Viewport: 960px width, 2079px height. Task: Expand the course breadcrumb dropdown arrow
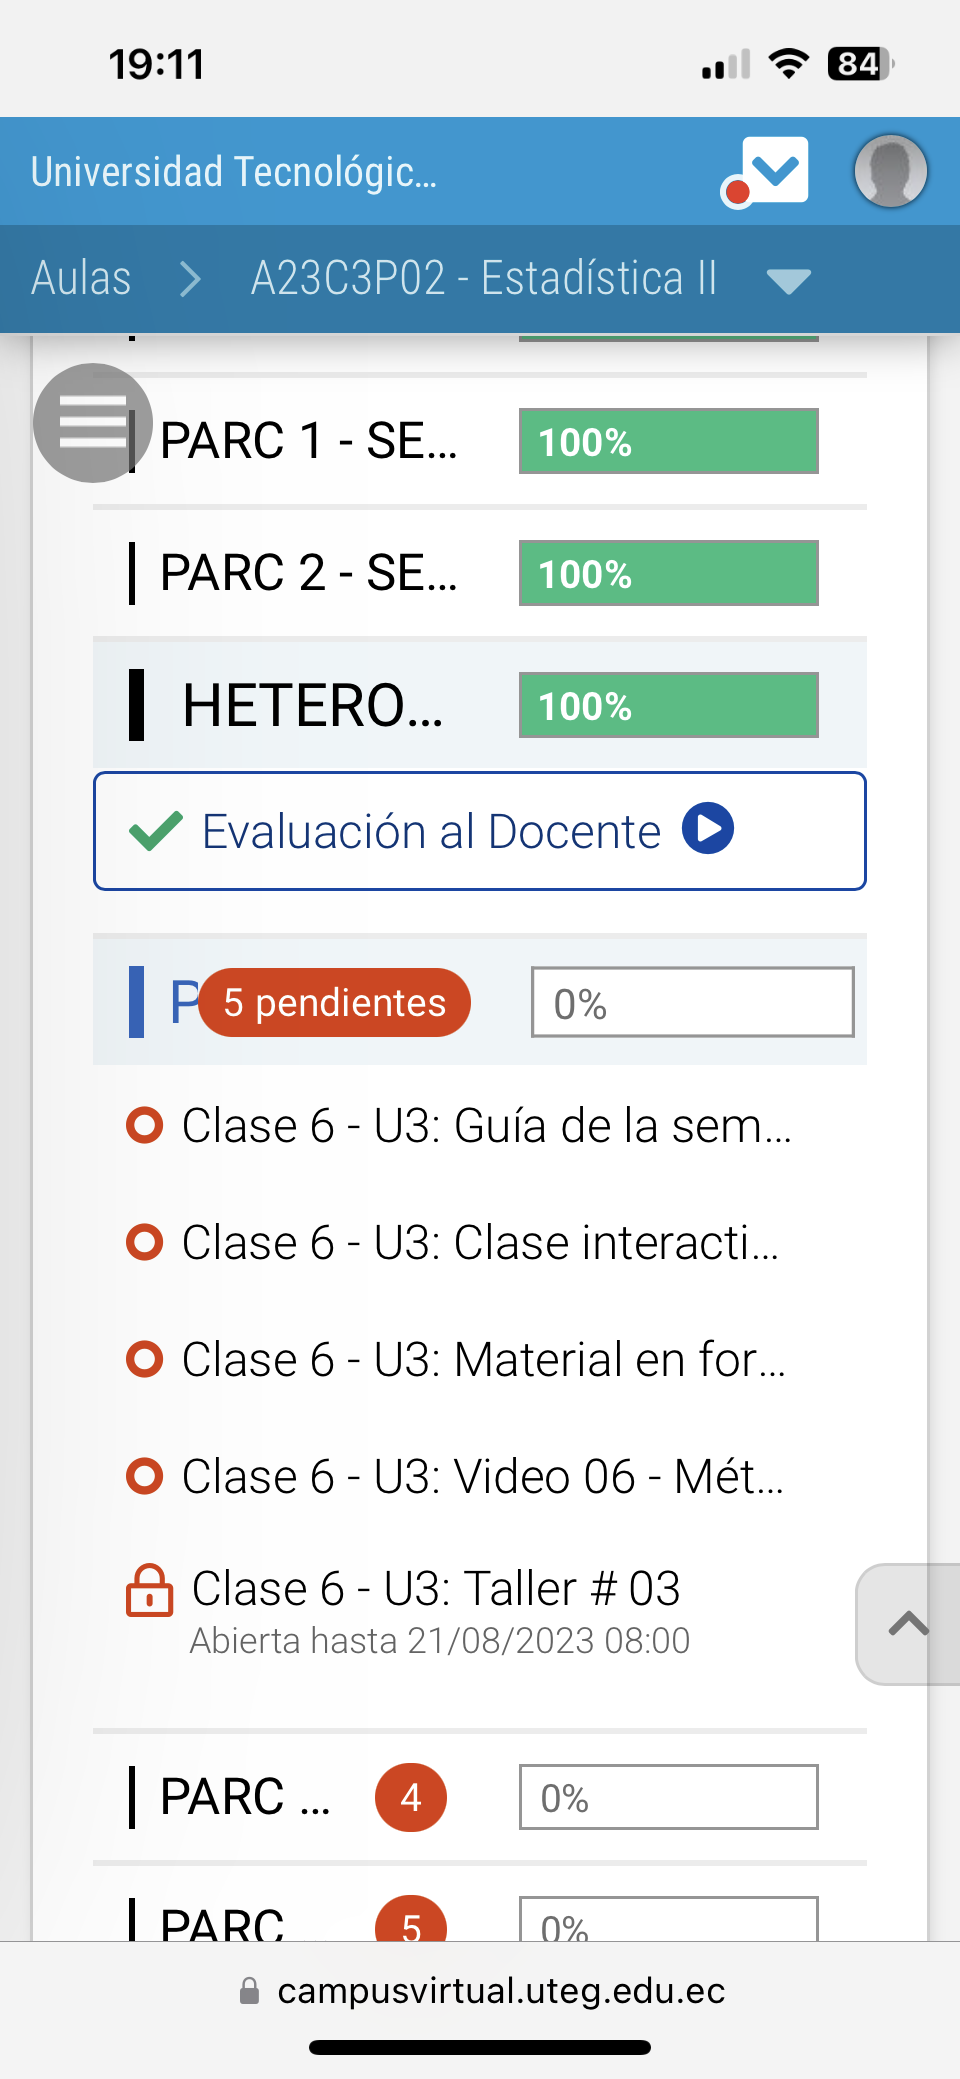coord(788,280)
